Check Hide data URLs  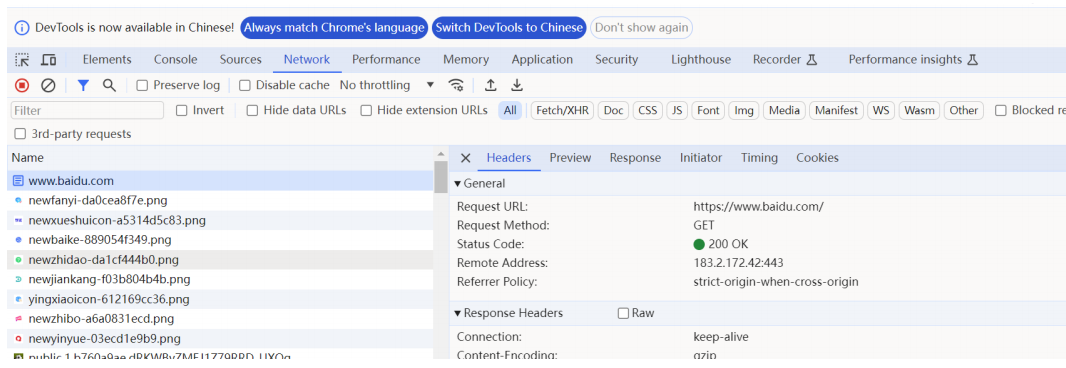(x=252, y=110)
